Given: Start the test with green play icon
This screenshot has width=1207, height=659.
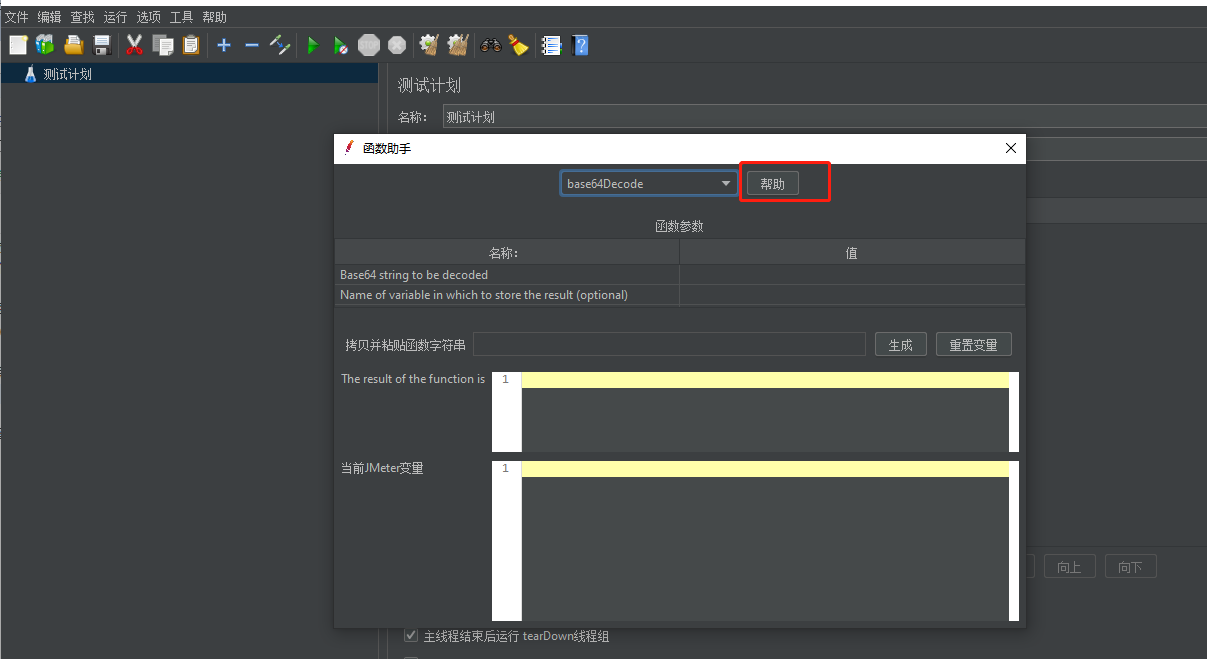Looking at the screenshot, I should tap(313, 45).
